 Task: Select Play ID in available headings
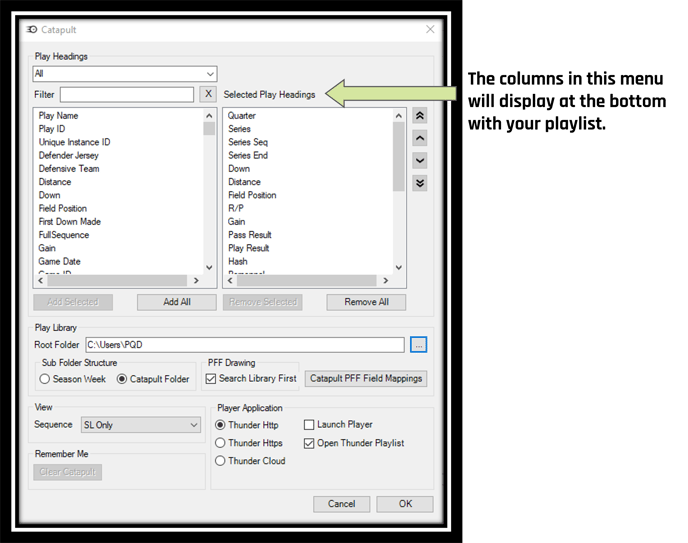(x=52, y=129)
